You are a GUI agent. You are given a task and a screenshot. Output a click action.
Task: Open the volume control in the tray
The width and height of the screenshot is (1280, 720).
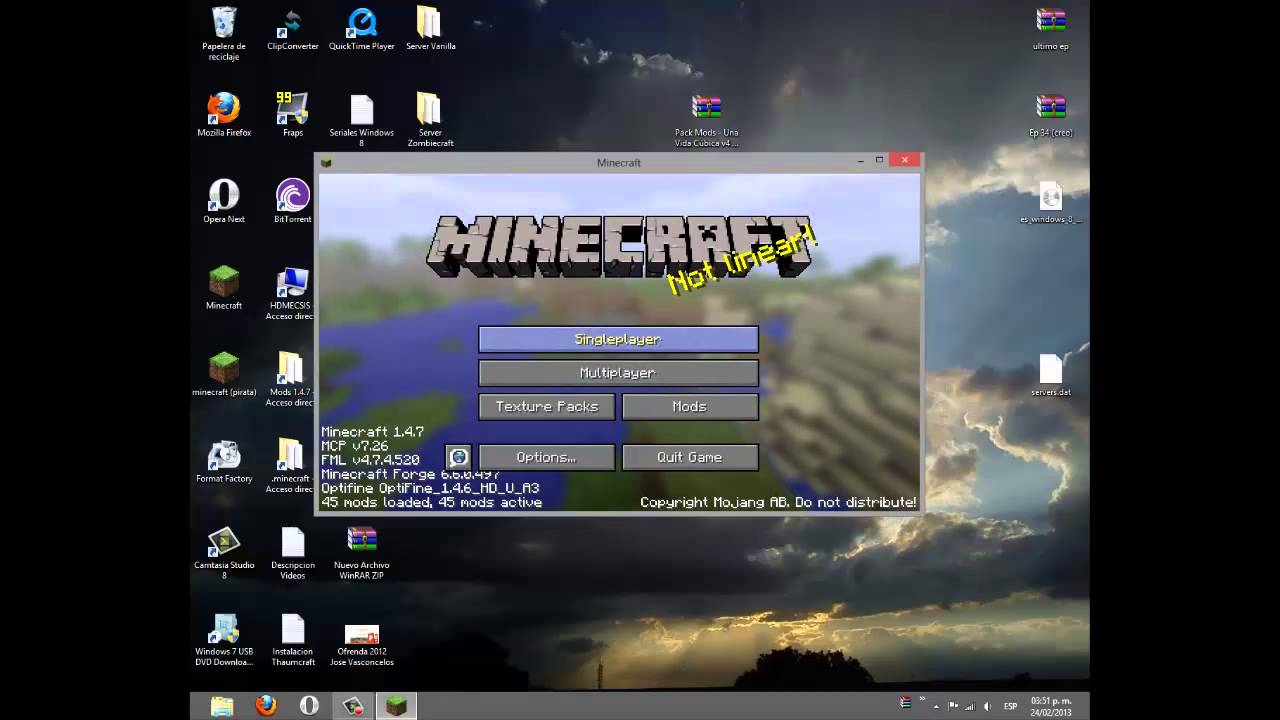click(x=986, y=706)
